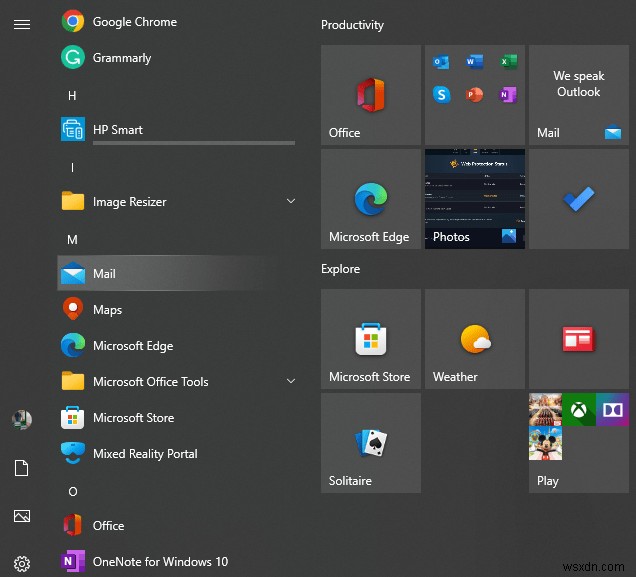Expand the Microsoft Office Tools folder chevron
The image size is (636, 577).
291,381
